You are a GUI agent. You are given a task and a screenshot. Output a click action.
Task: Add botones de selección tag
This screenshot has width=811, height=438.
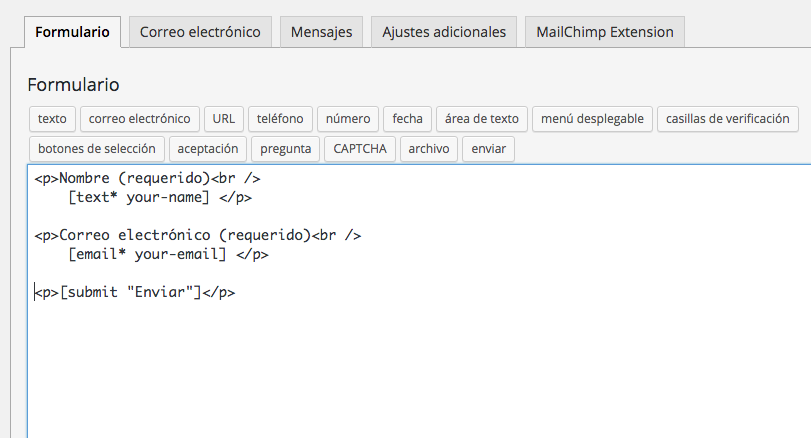[x=97, y=149]
